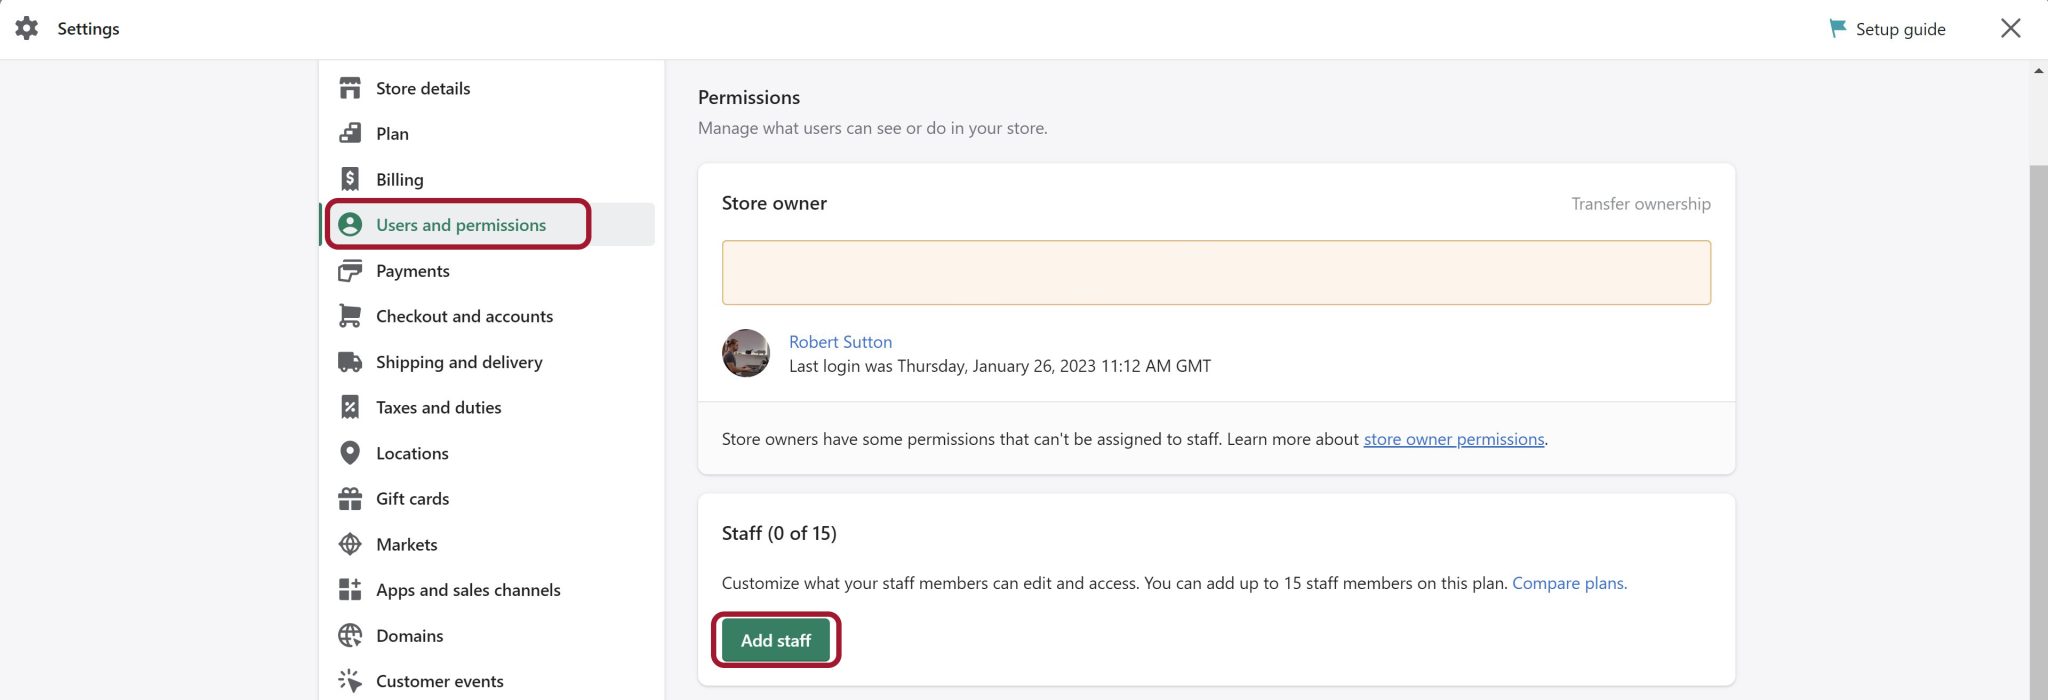Click the Setup guide flag icon
The height and width of the screenshot is (700, 2048).
(1838, 28)
